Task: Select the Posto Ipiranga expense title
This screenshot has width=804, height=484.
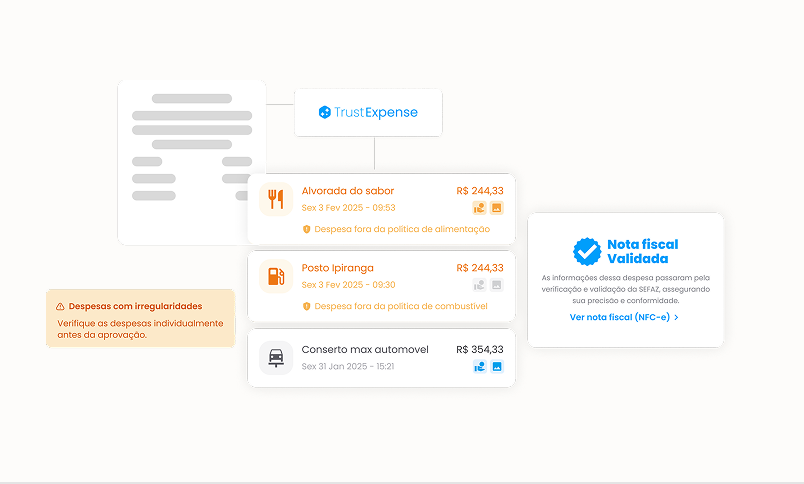Action: tap(338, 268)
